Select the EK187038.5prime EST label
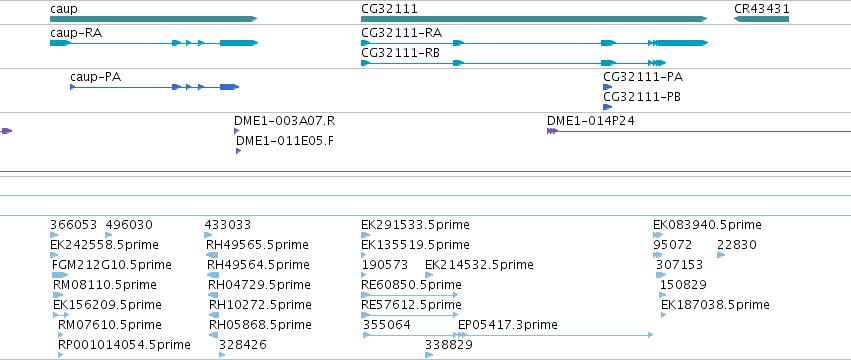Viewport: 851px width, 360px height. click(715, 305)
